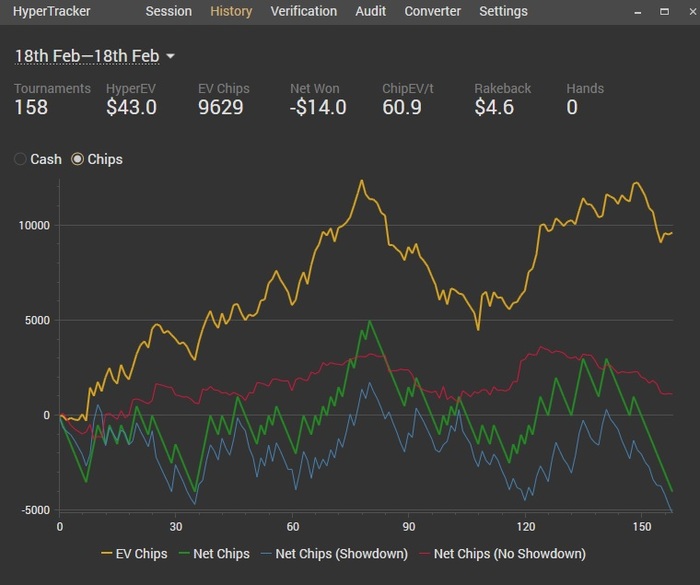Select the Converter tab

click(x=432, y=12)
